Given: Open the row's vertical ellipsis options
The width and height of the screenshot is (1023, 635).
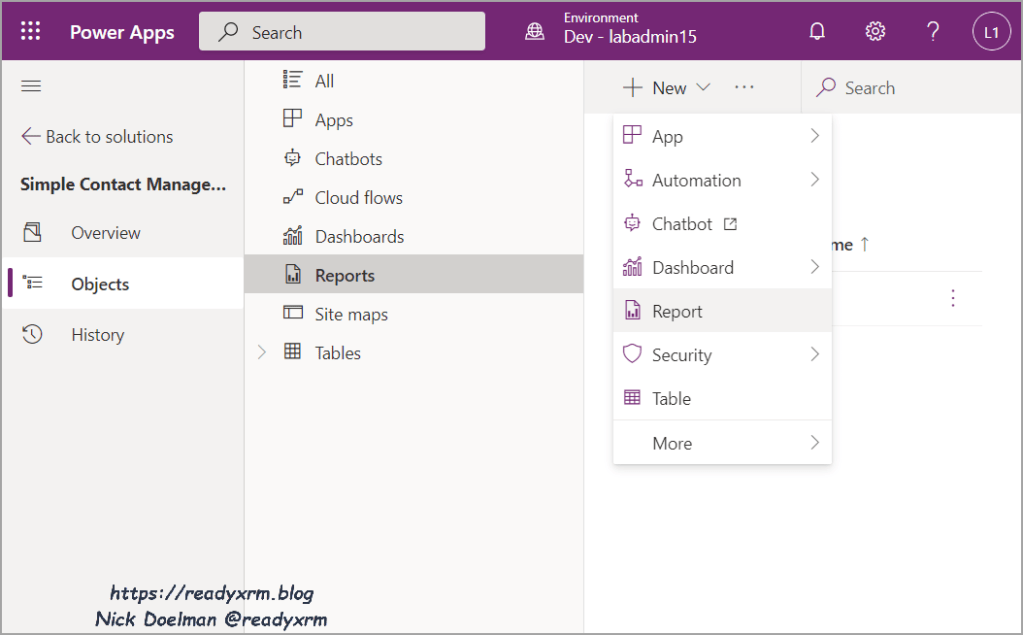Looking at the screenshot, I should coord(952,298).
